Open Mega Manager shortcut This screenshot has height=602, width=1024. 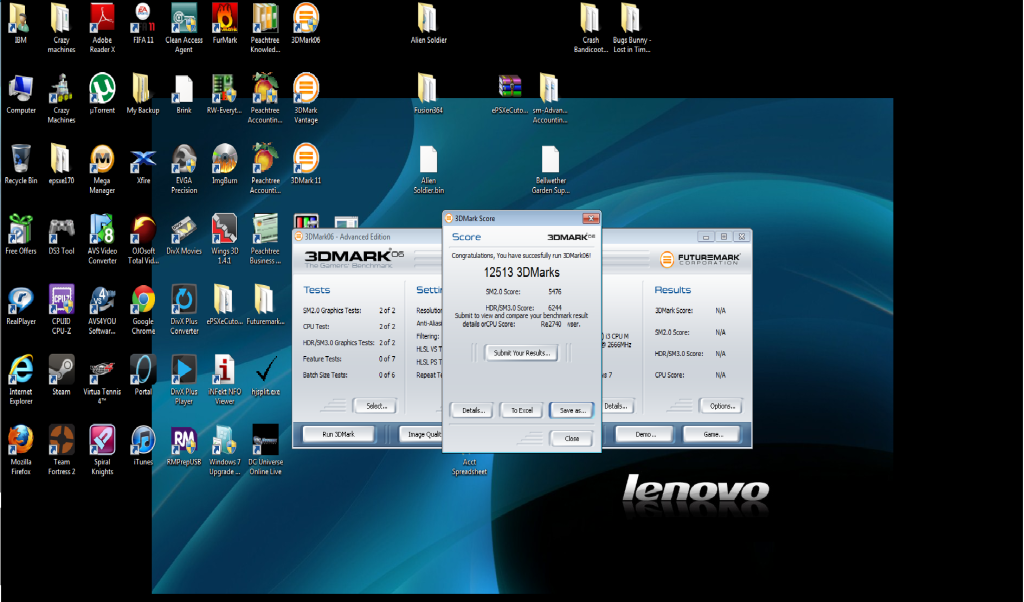pos(102,168)
